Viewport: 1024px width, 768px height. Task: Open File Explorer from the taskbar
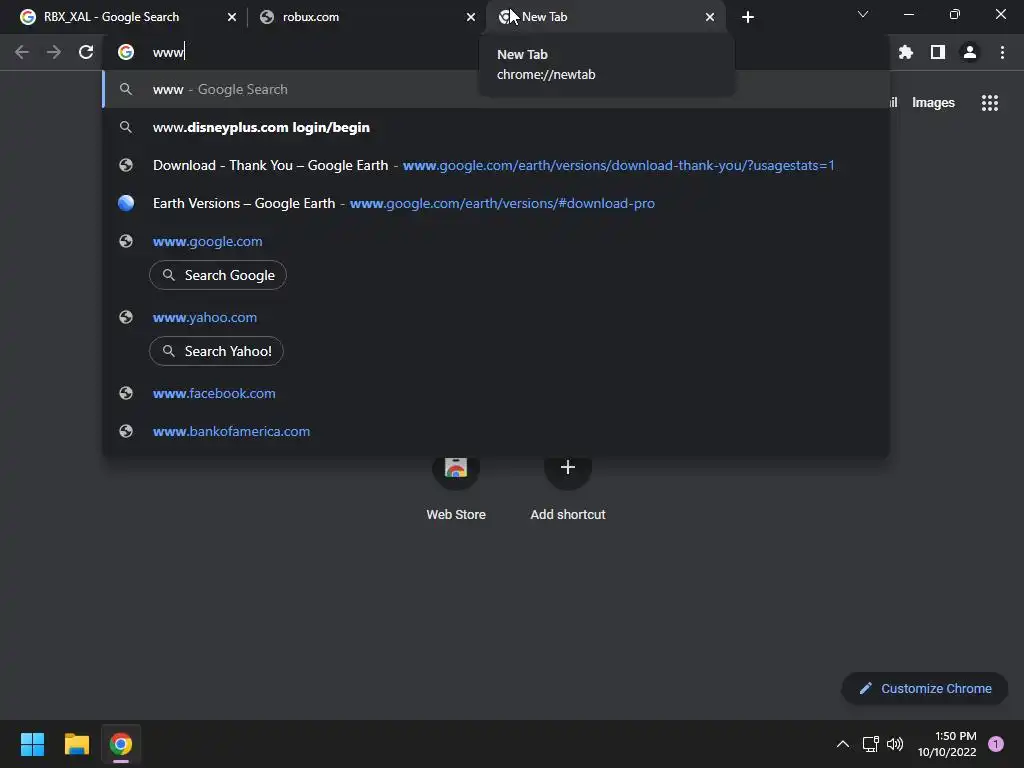(x=76, y=744)
